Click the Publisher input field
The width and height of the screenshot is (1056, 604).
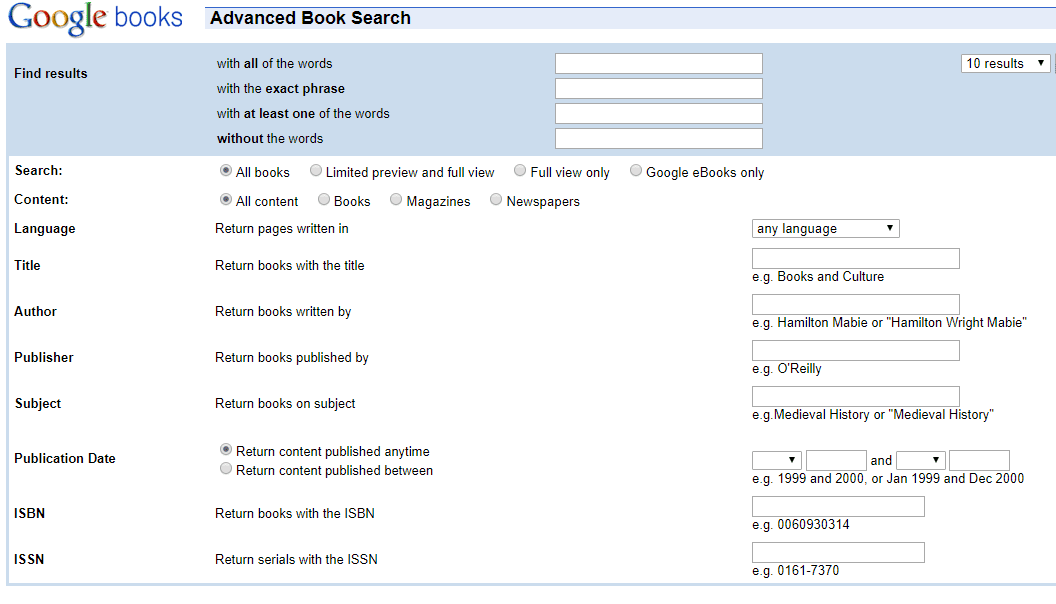(x=855, y=350)
